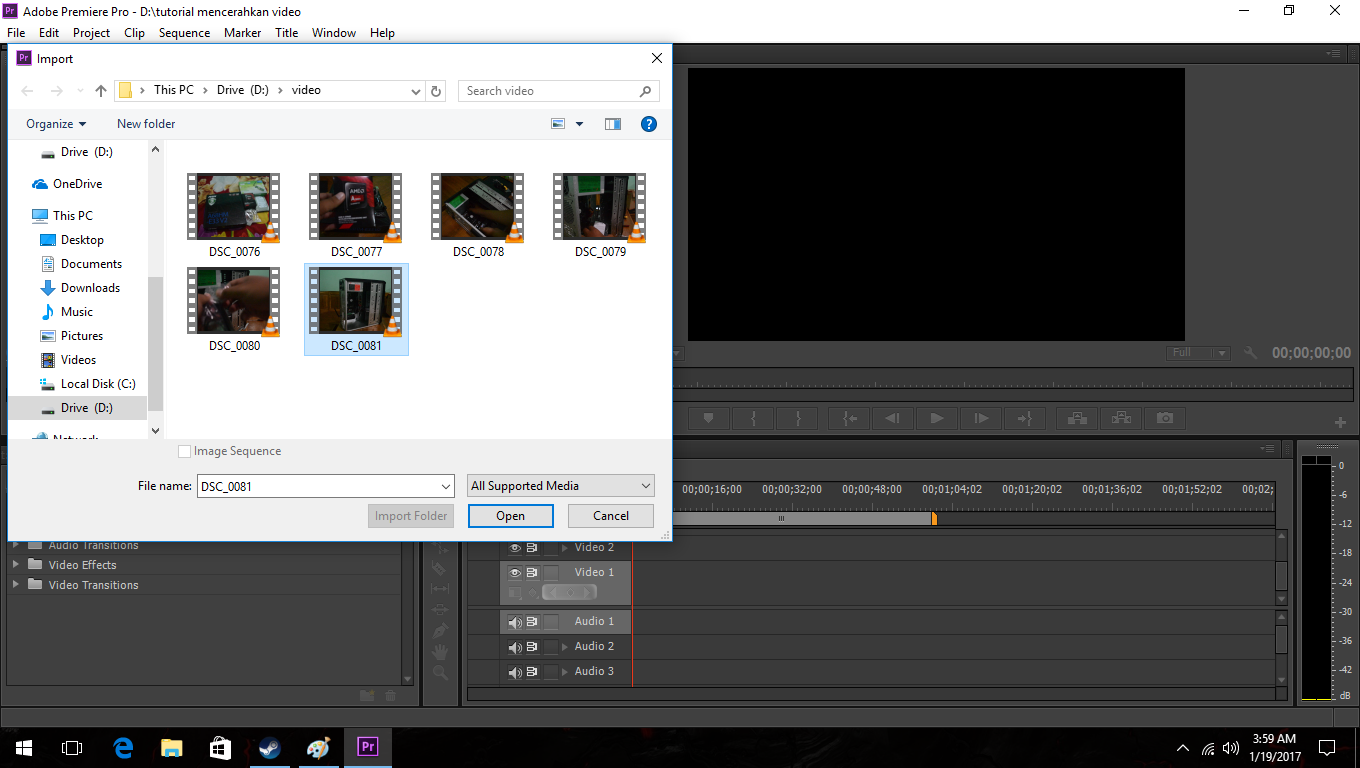Change the view using the view icon
Screen dimensions: 1360x768
pyautogui.click(x=559, y=124)
